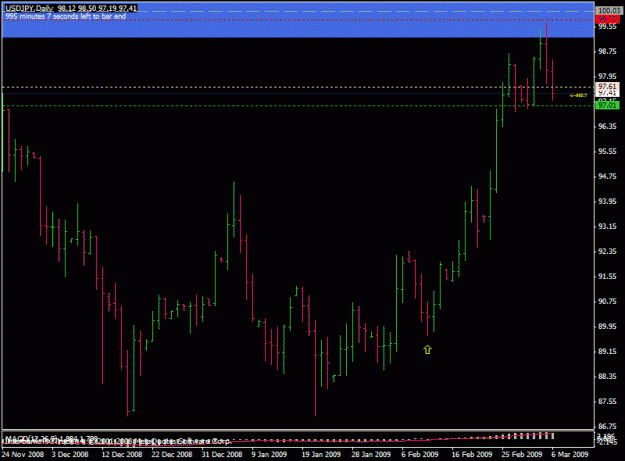
Task: Click the 31 Dec 2008 date label
Action: (222, 454)
